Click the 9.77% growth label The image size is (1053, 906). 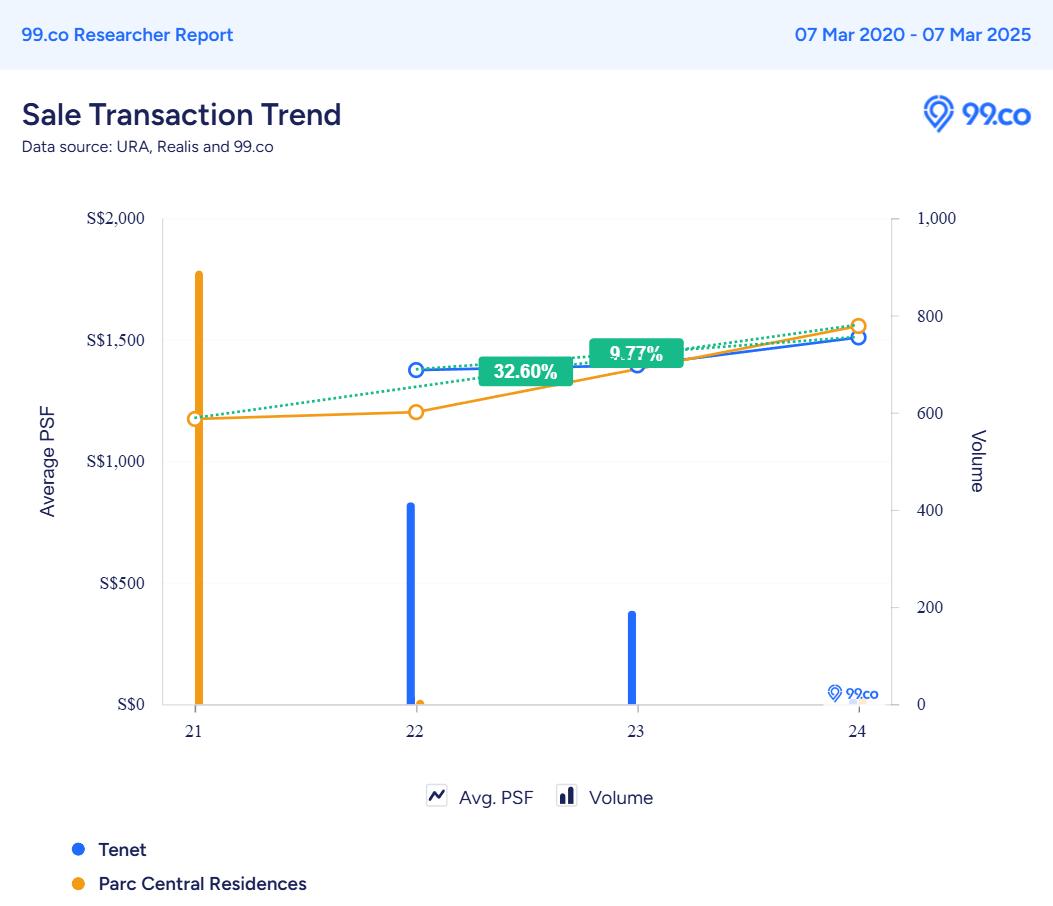coord(636,353)
